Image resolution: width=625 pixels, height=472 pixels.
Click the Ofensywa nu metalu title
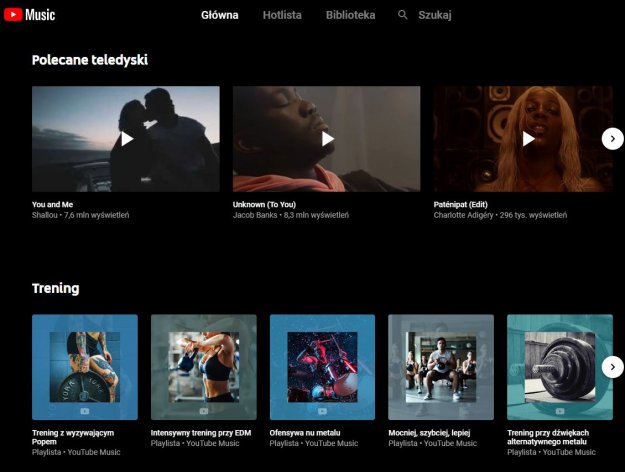pyautogui.click(x=305, y=433)
